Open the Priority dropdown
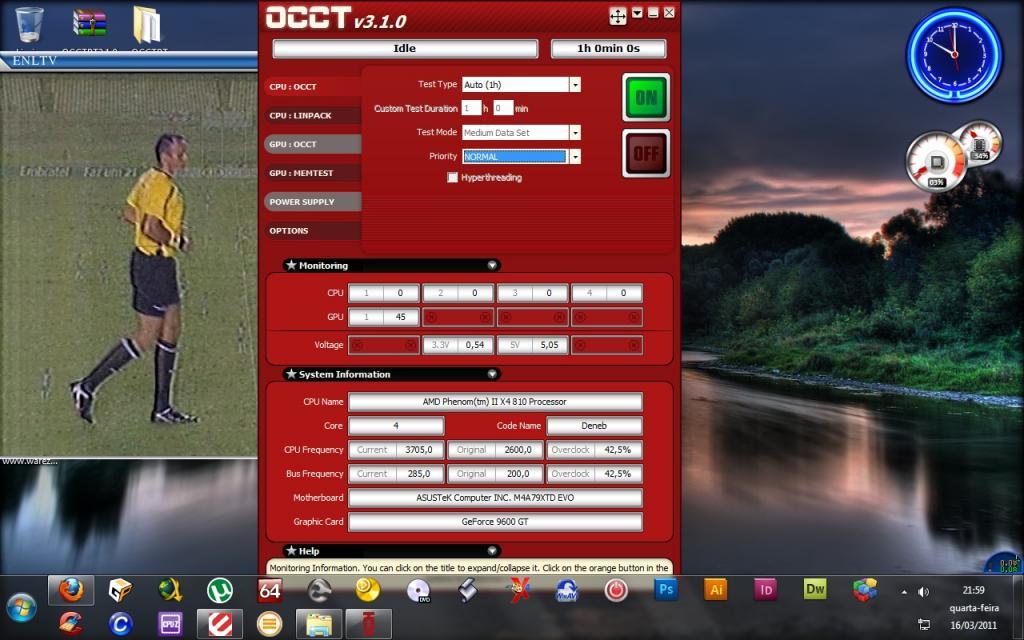Viewport: 1024px width, 640px height. [575, 157]
